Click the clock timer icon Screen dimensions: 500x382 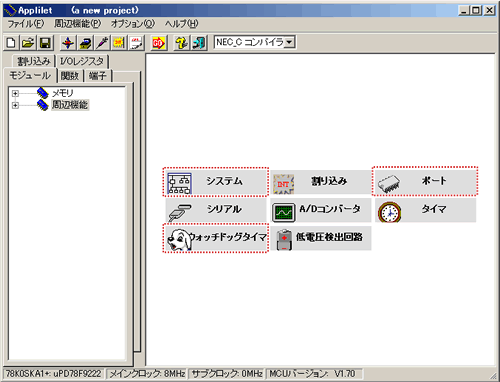389,212
